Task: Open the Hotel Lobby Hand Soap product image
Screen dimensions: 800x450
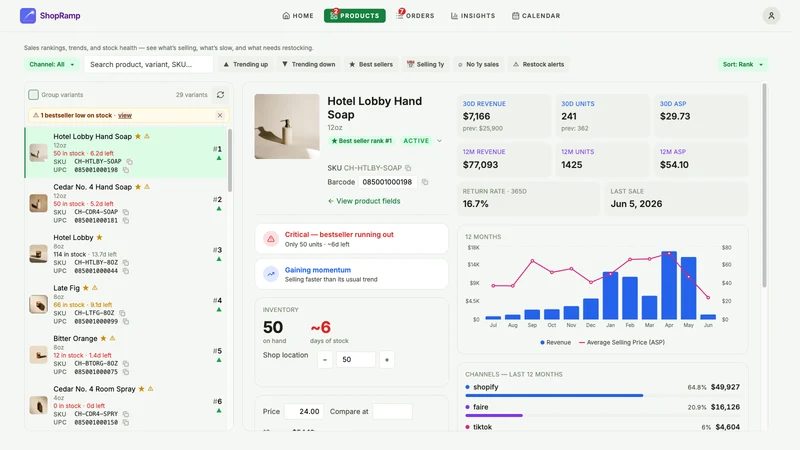Action: coord(287,126)
